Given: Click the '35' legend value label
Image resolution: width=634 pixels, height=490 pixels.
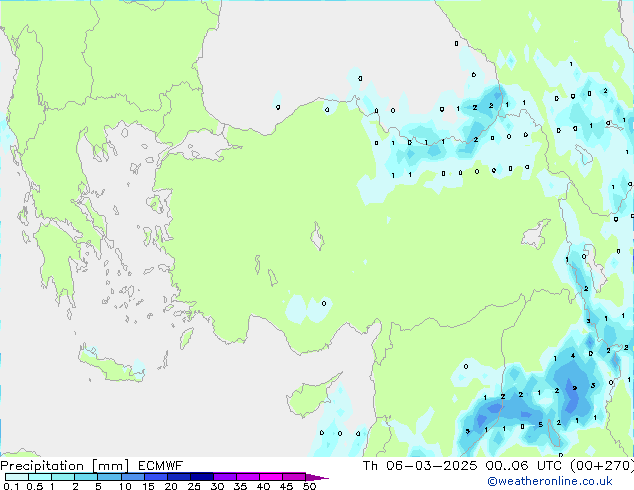Looking at the screenshot, I should click(240, 486).
